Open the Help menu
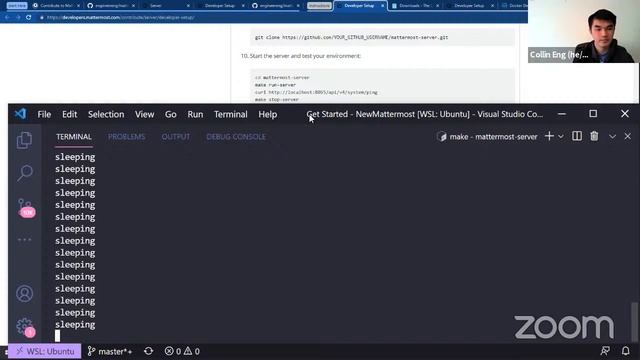640x360 pixels. point(268,114)
